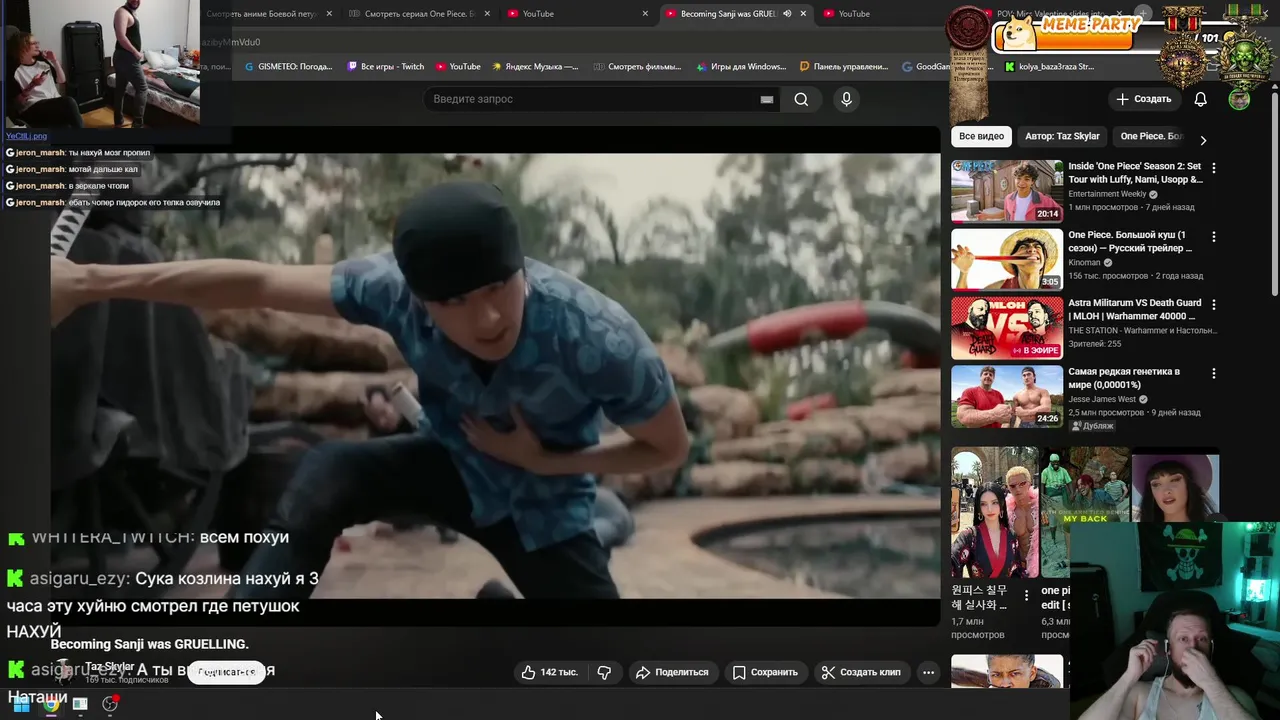Open the 'Astra Militarum VS Death Guard' live thumbnail
The width and height of the screenshot is (1280, 720).
pos(1006,327)
